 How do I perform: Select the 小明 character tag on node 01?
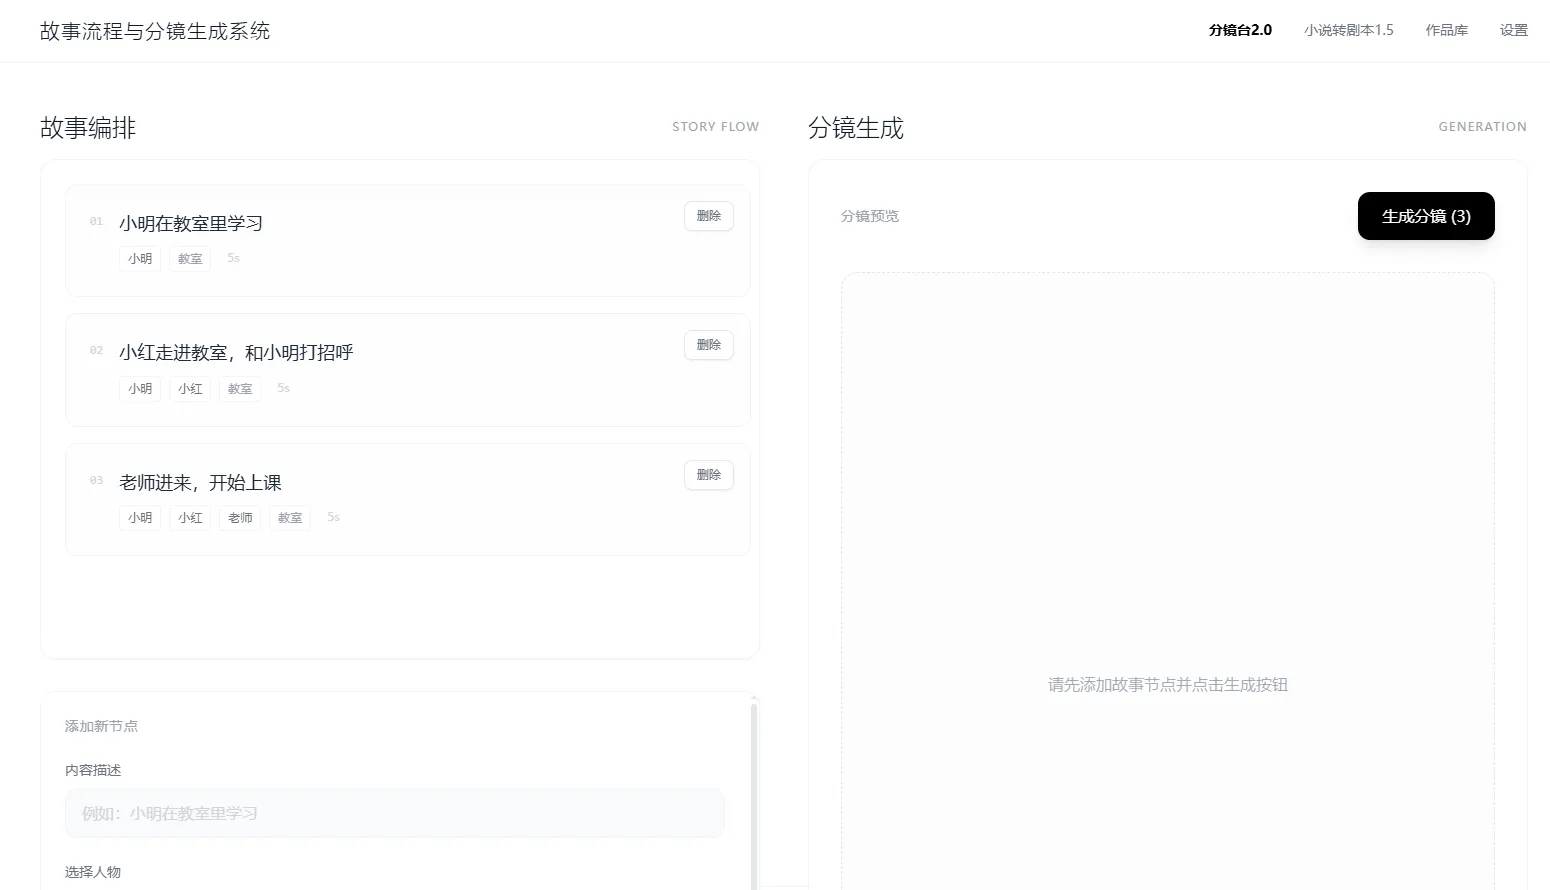tap(140, 258)
